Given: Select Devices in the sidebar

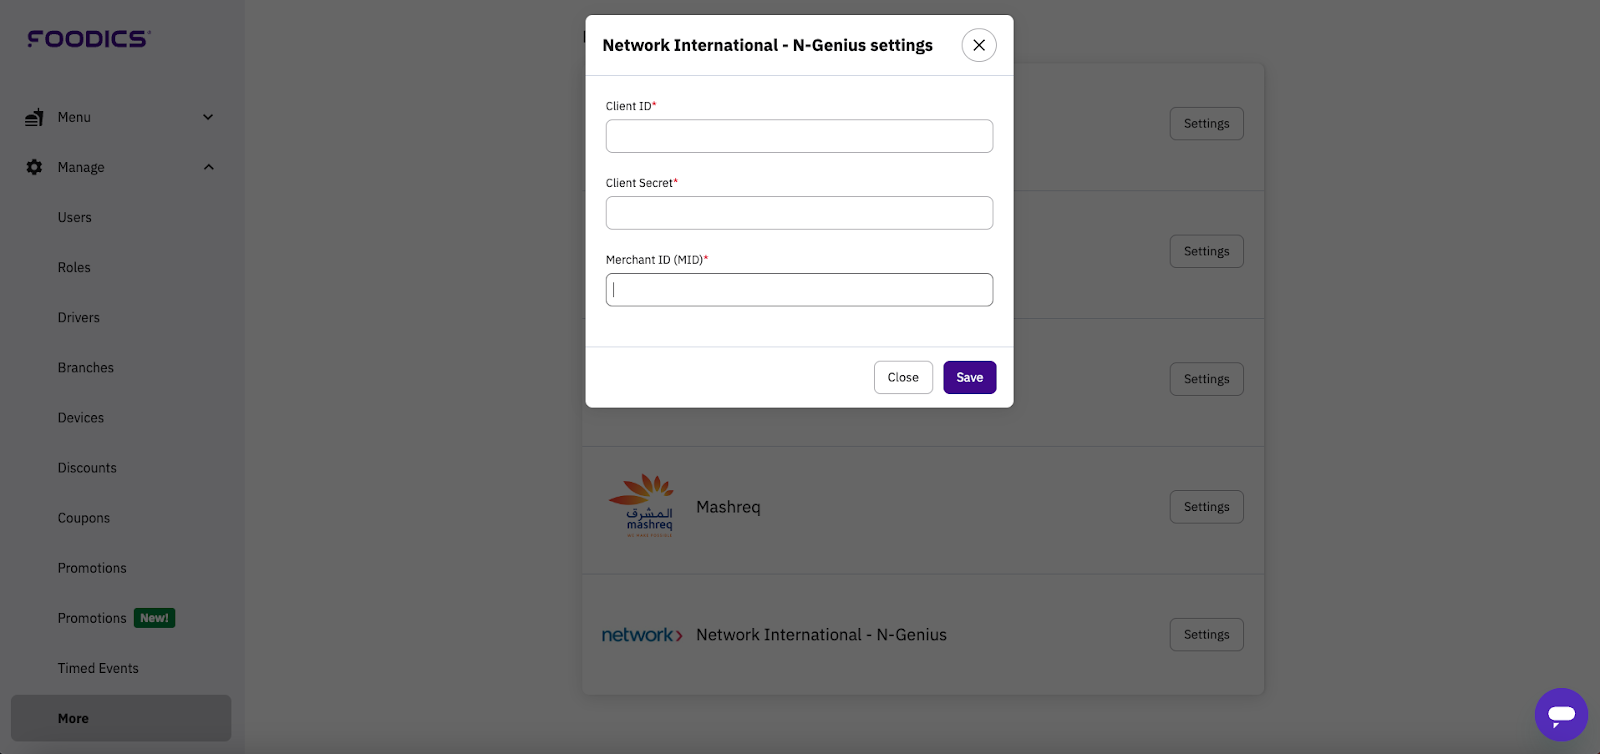Looking at the screenshot, I should tap(81, 417).
